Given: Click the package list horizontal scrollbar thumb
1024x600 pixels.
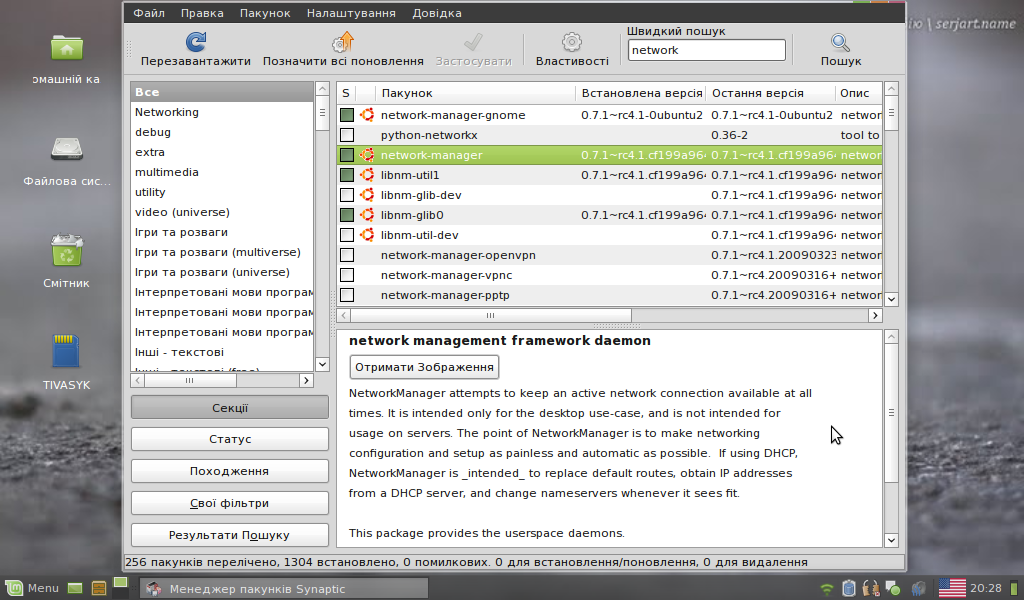Looking at the screenshot, I should tap(491, 315).
